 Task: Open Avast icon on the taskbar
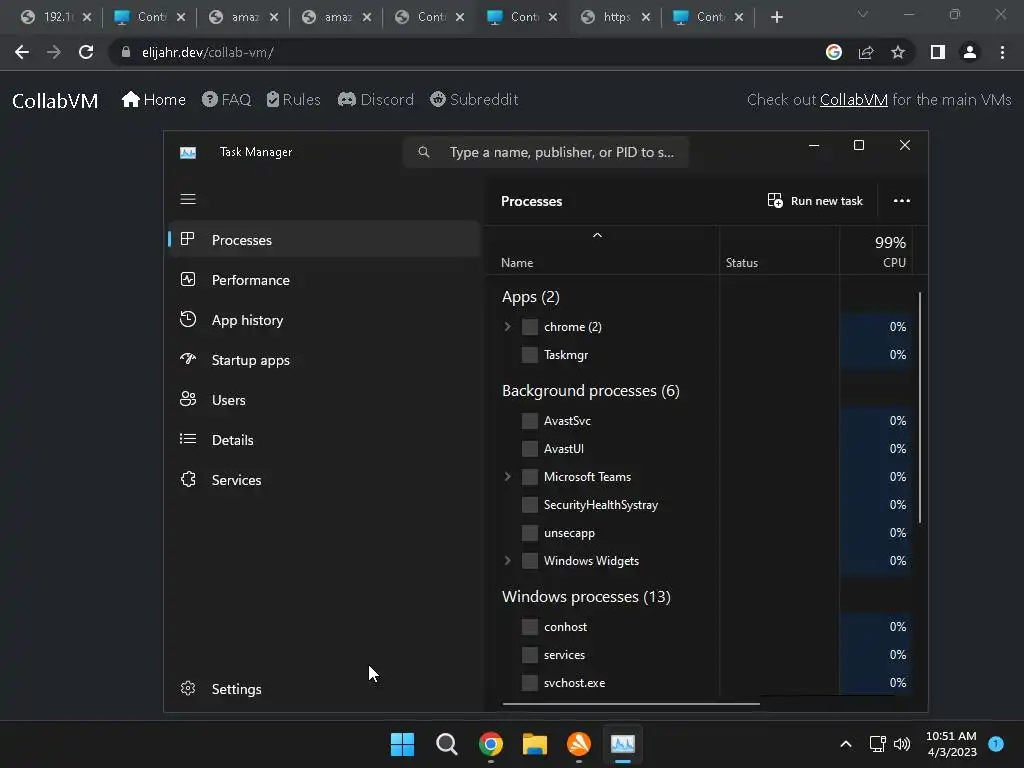coord(579,744)
